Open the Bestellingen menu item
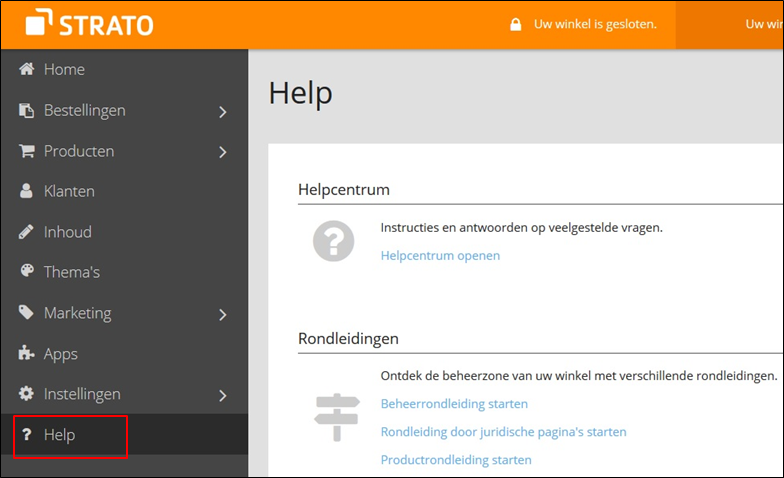Viewport: 784px width, 478px height. [124, 110]
